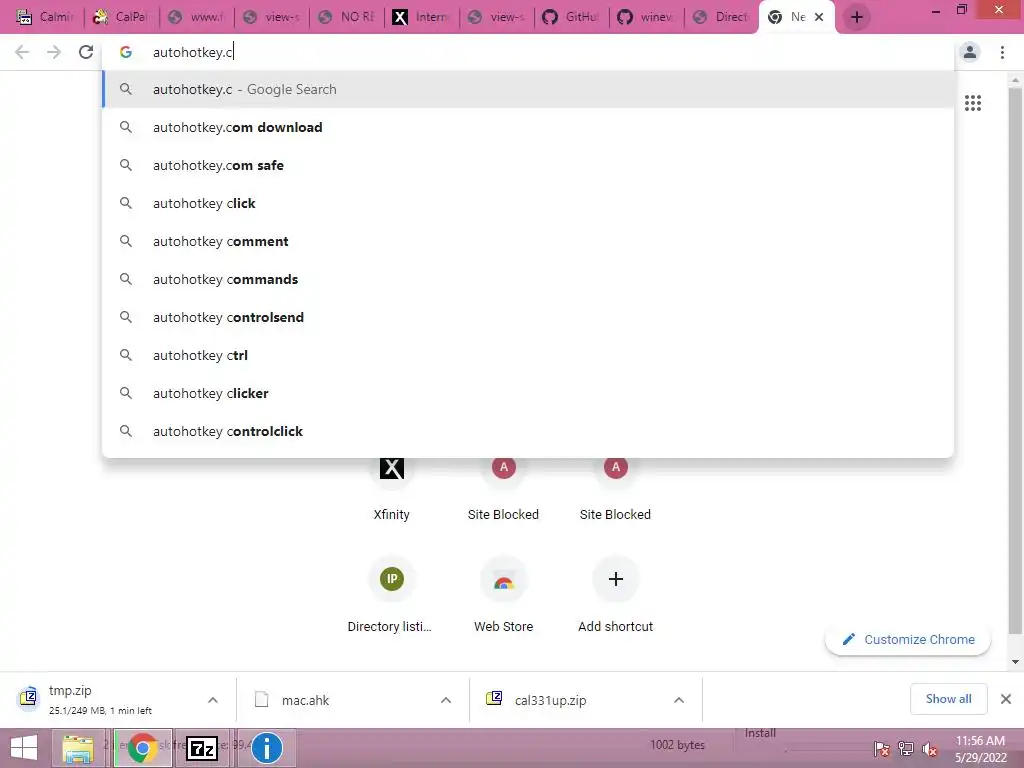Switch to the Intern tab with X icon
Image resolution: width=1024 pixels, height=768 pixels.
(421, 17)
